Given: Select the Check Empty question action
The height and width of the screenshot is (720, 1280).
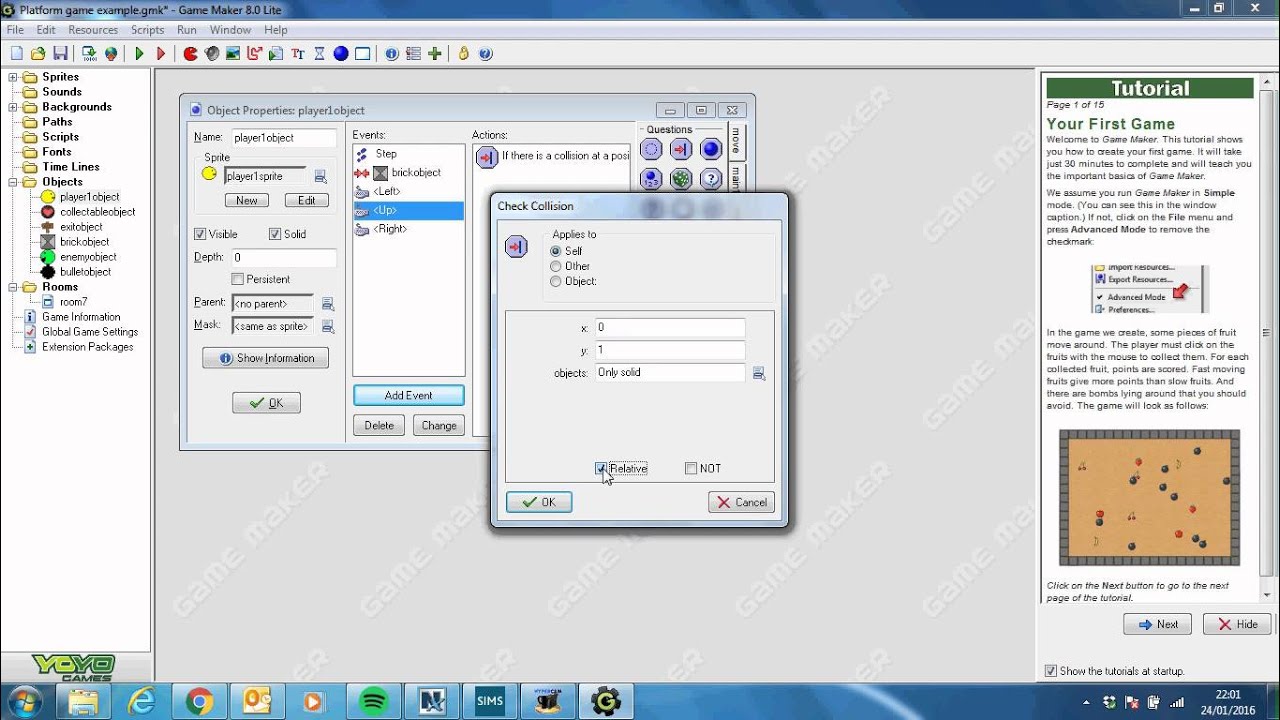Looking at the screenshot, I should [x=651, y=150].
